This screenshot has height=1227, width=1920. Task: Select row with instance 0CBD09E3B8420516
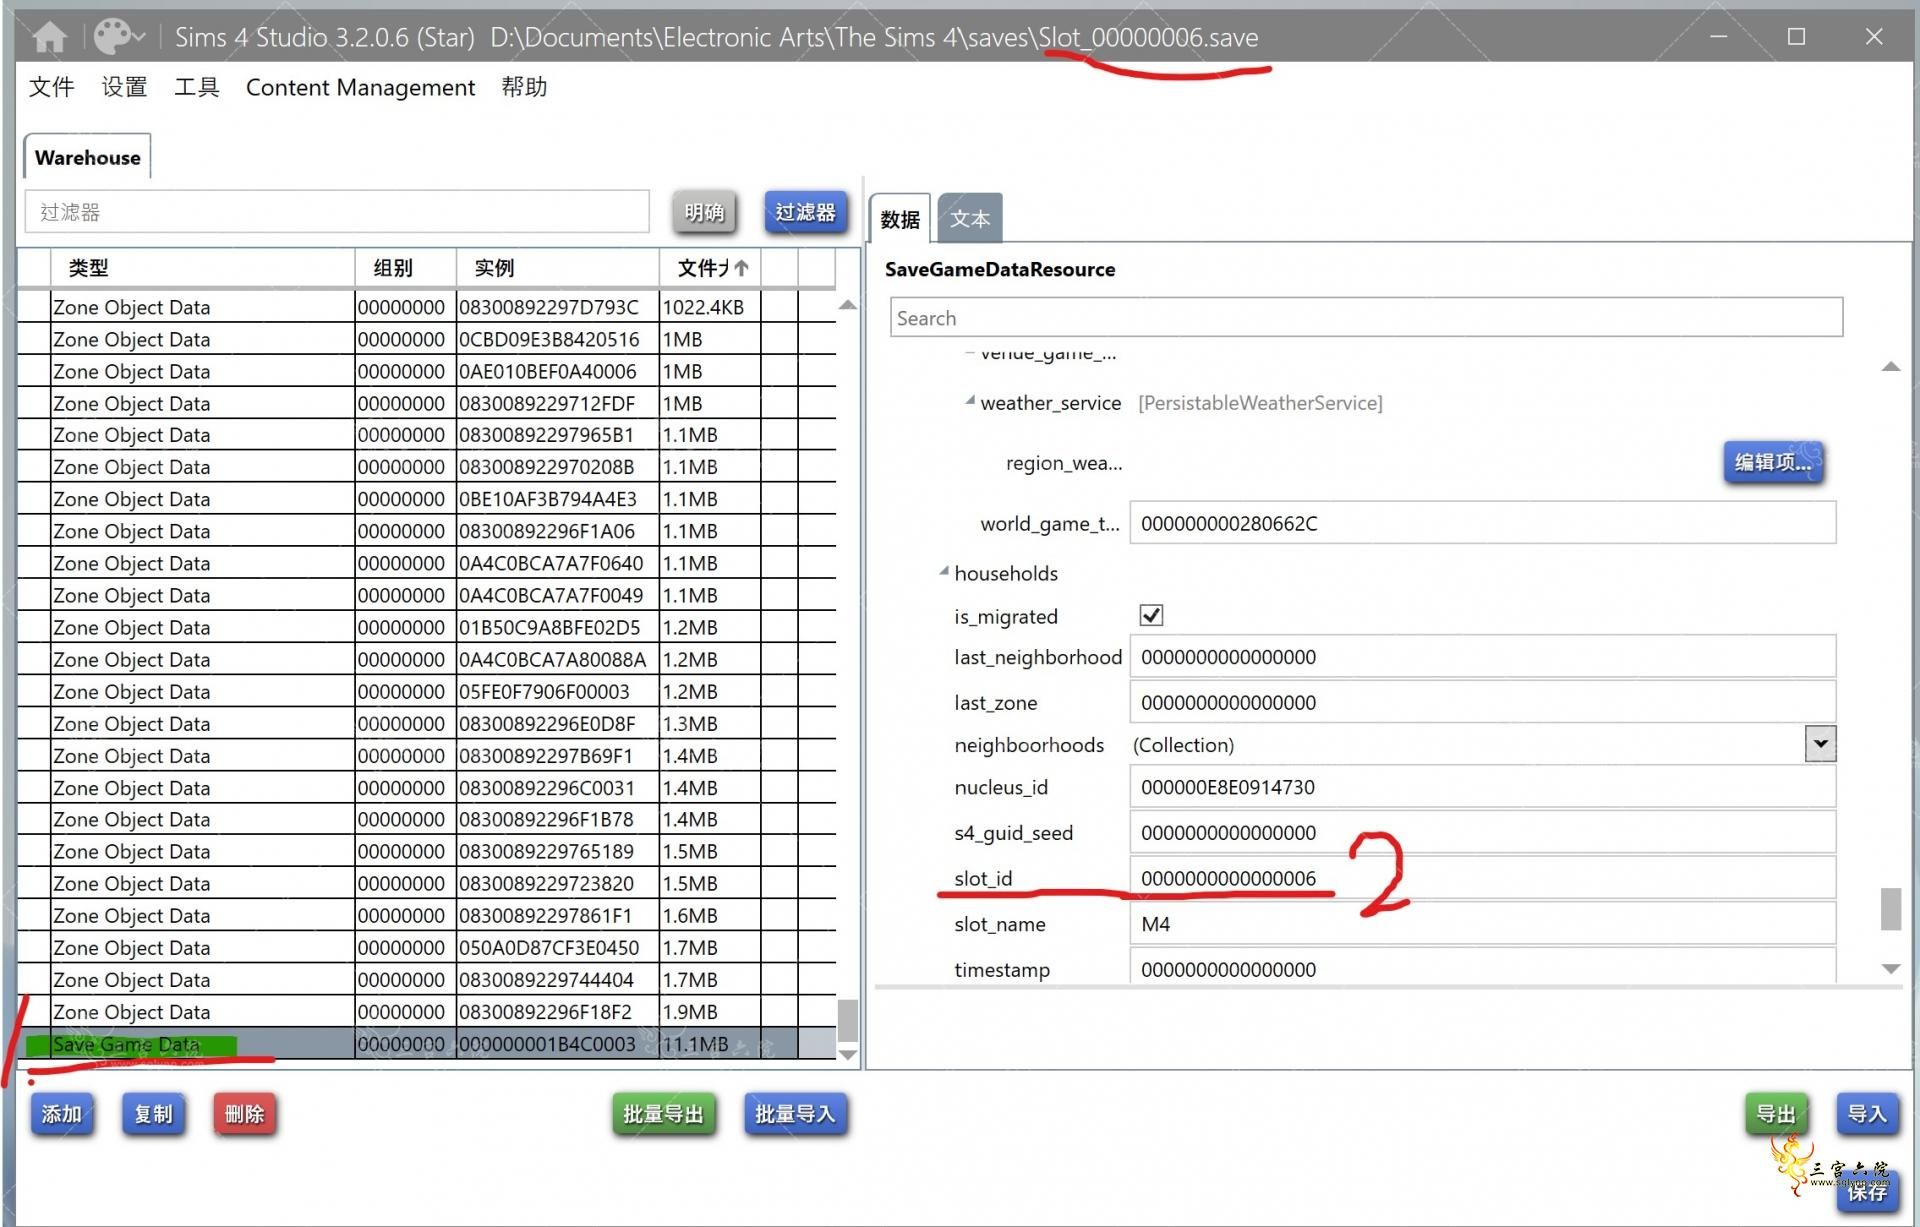[427, 339]
